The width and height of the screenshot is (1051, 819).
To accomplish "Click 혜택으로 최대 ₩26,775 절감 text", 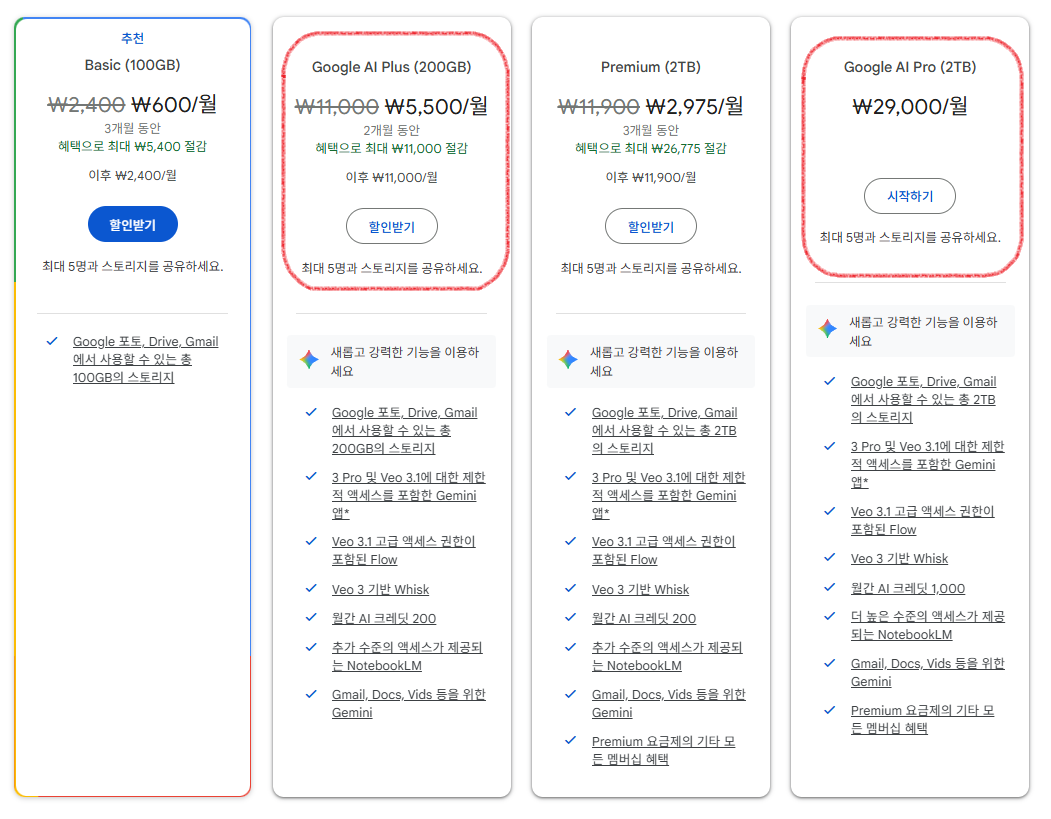I will (650, 148).
